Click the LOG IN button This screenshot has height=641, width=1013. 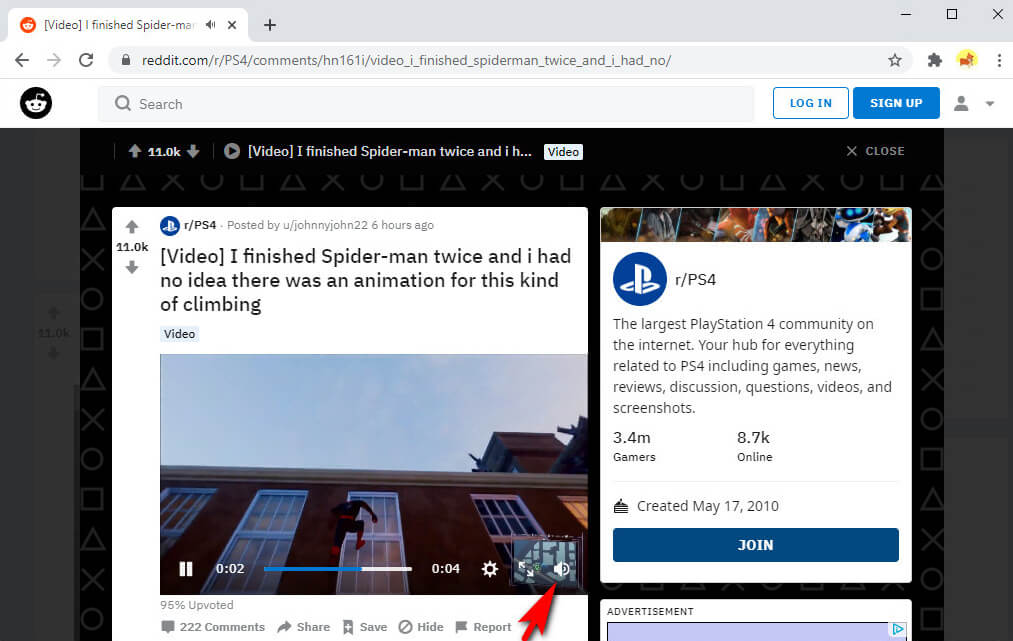(x=810, y=103)
